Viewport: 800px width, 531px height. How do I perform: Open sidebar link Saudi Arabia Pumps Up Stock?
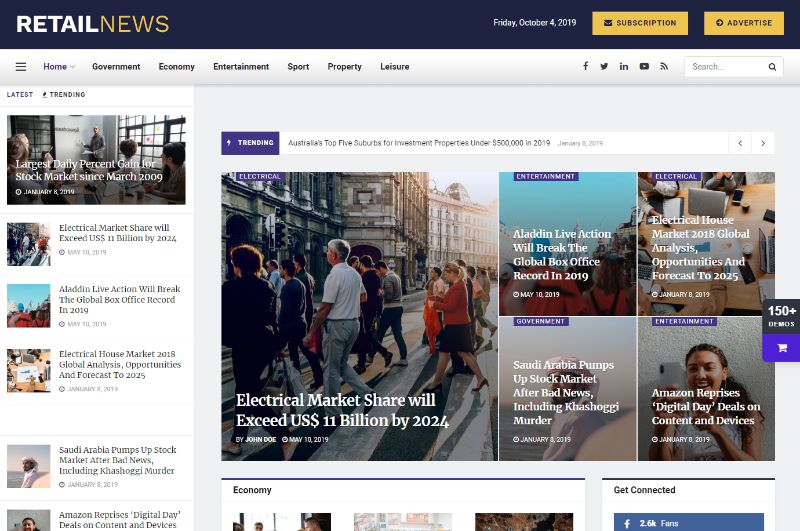(x=117, y=460)
